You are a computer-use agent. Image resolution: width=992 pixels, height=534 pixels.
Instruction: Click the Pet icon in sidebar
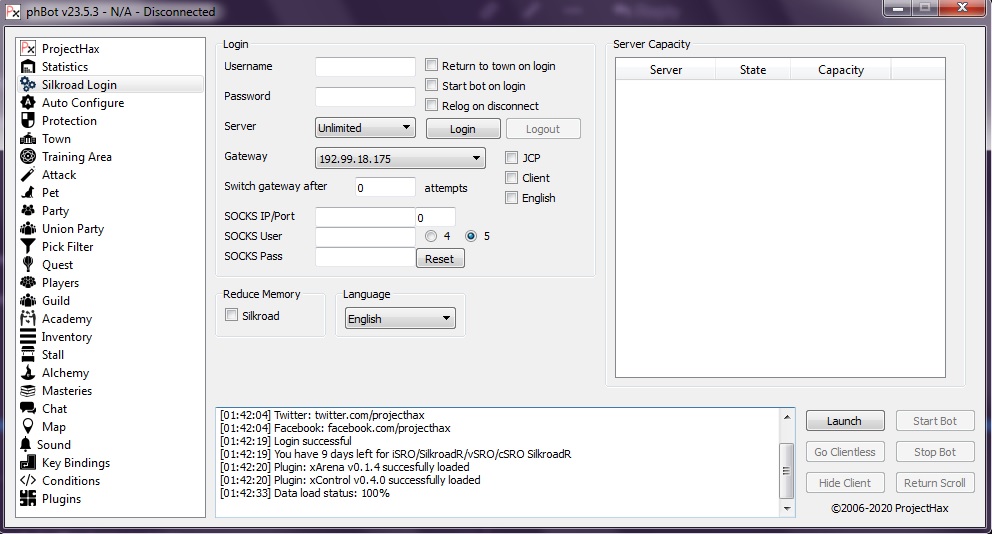click(28, 193)
